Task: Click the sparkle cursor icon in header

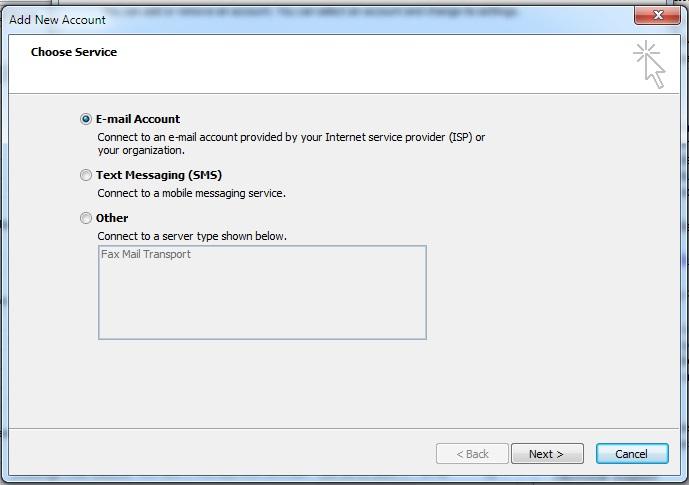Action: pyautogui.click(x=650, y=64)
